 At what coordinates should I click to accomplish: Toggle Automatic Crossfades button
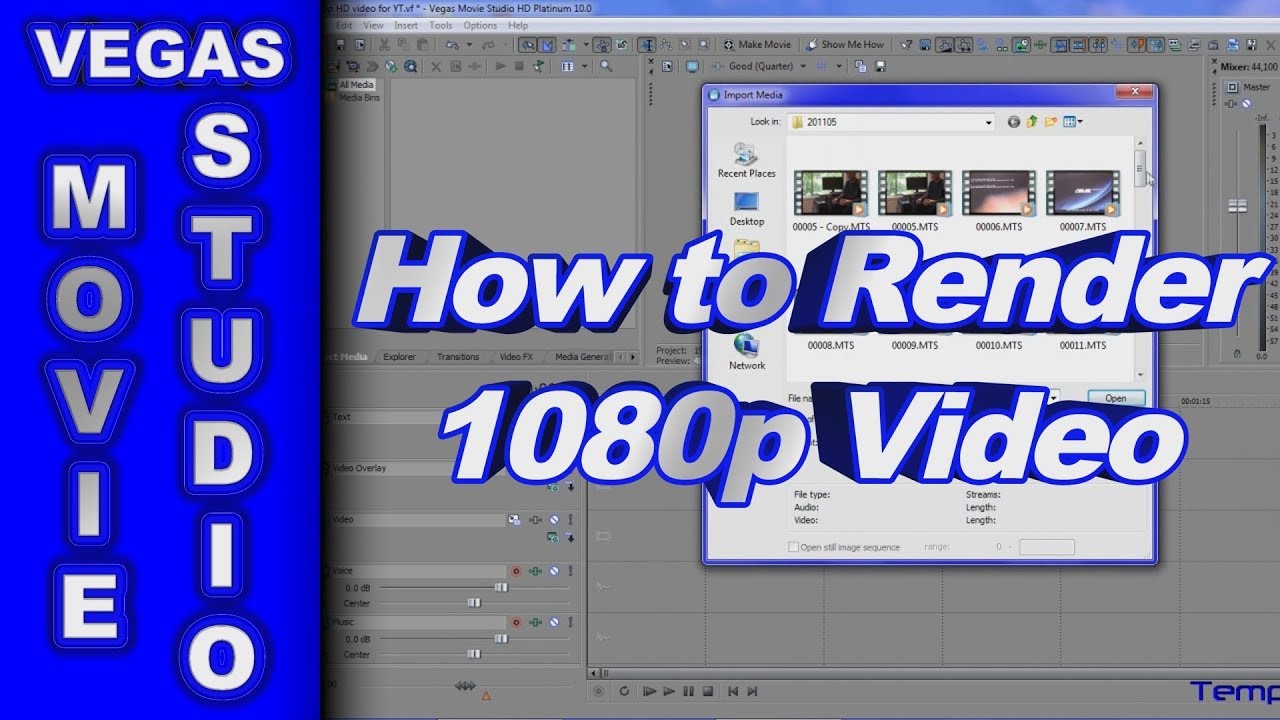[x=546, y=45]
